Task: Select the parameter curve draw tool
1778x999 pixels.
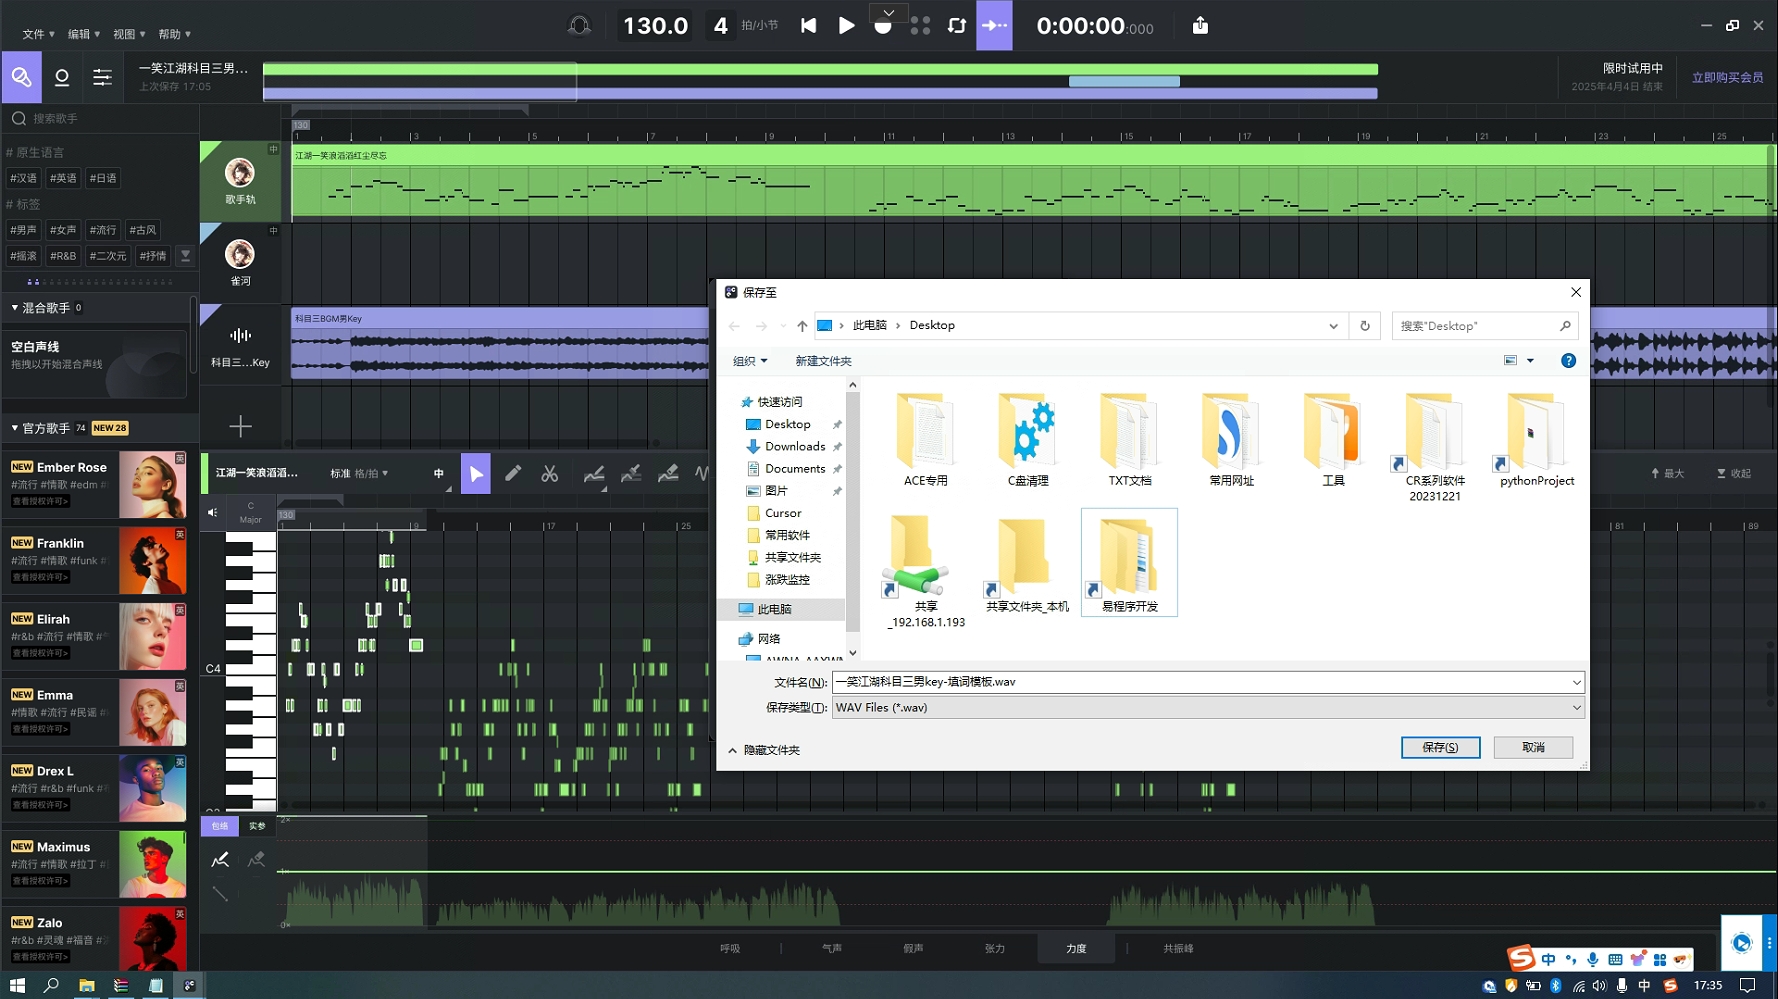Action: [x=220, y=859]
